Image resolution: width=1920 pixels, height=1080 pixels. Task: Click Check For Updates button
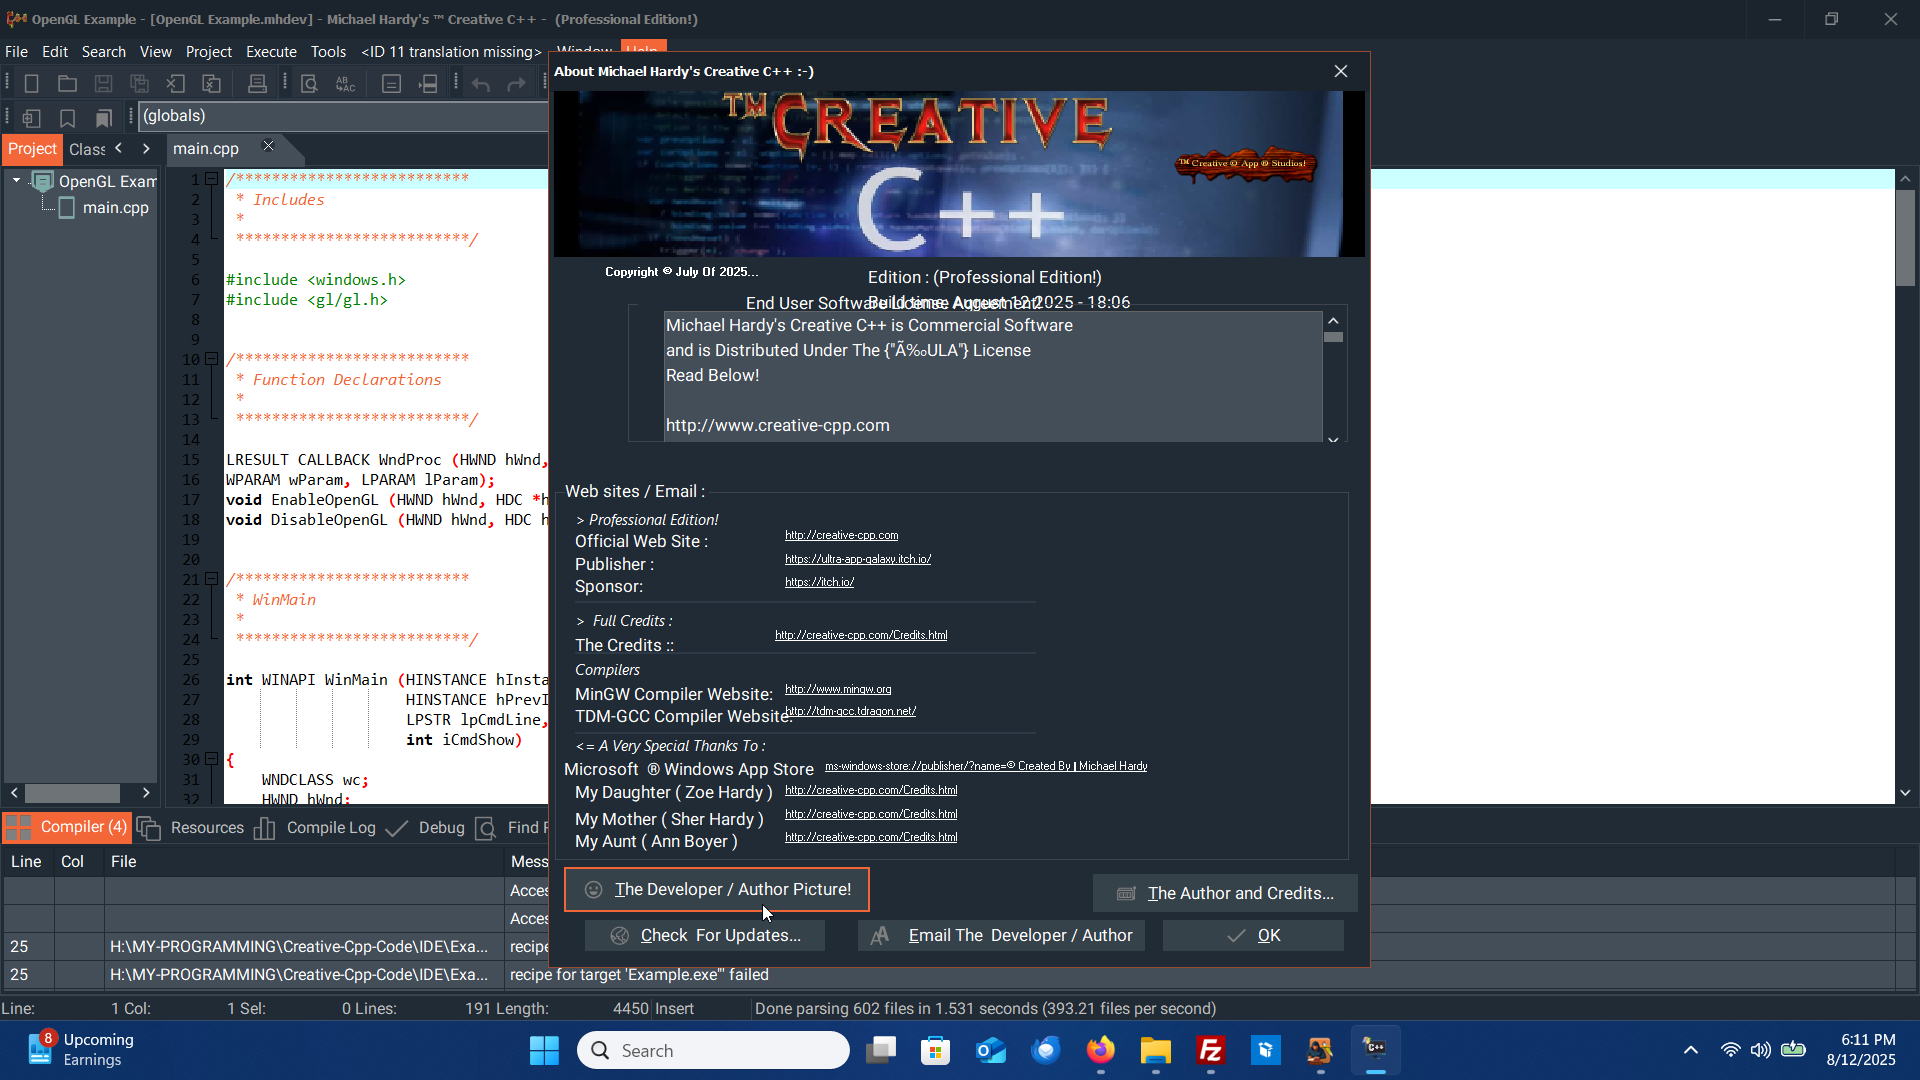point(704,935)
